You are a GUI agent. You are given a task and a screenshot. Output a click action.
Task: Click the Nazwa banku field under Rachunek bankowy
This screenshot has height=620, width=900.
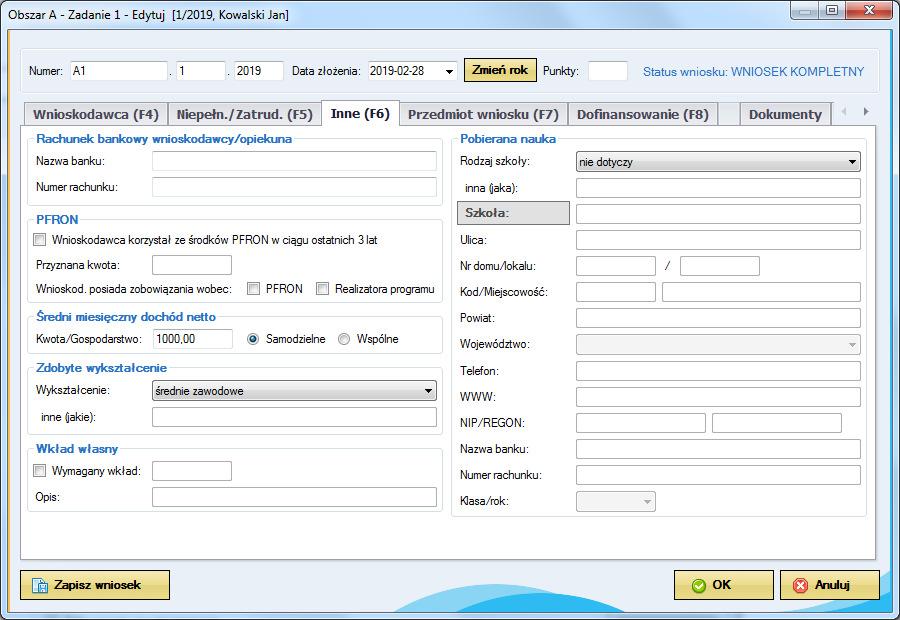[x=294, y=161]
